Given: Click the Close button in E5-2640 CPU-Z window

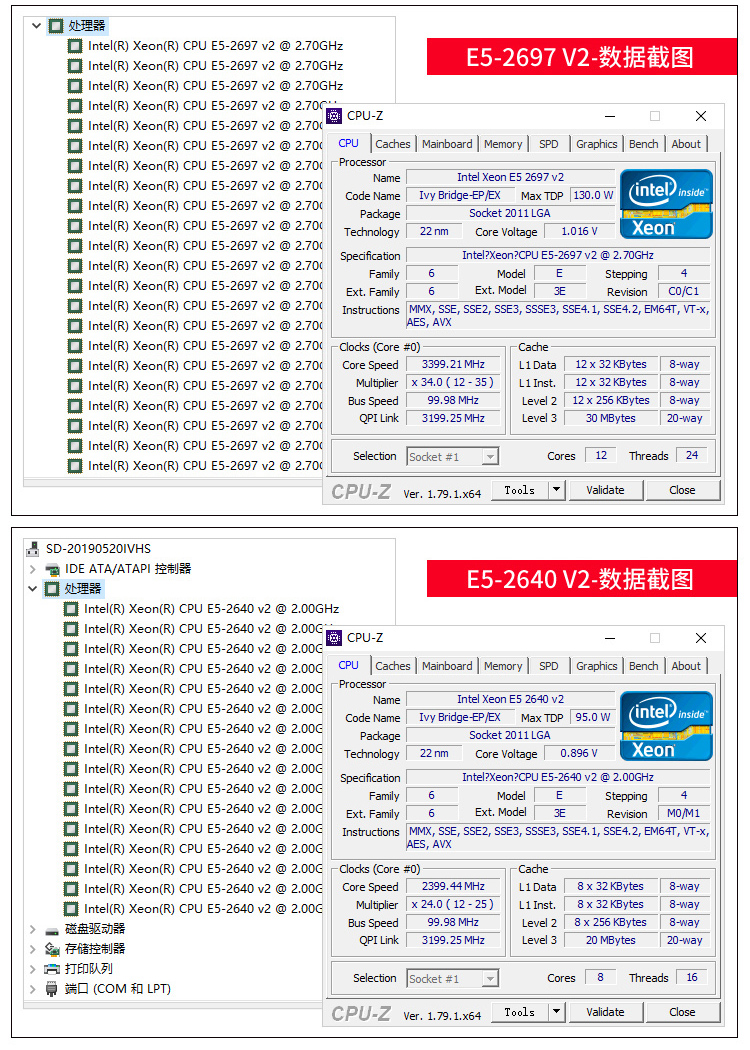Looking at the screenshot, I should pos(682,1012).
